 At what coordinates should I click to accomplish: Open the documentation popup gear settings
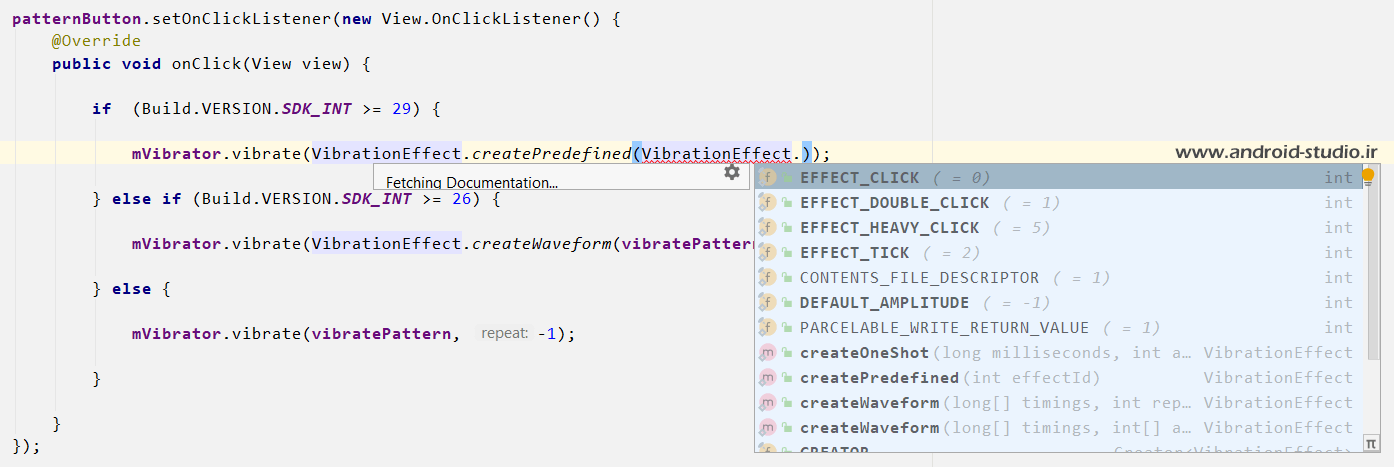[732, 173]
